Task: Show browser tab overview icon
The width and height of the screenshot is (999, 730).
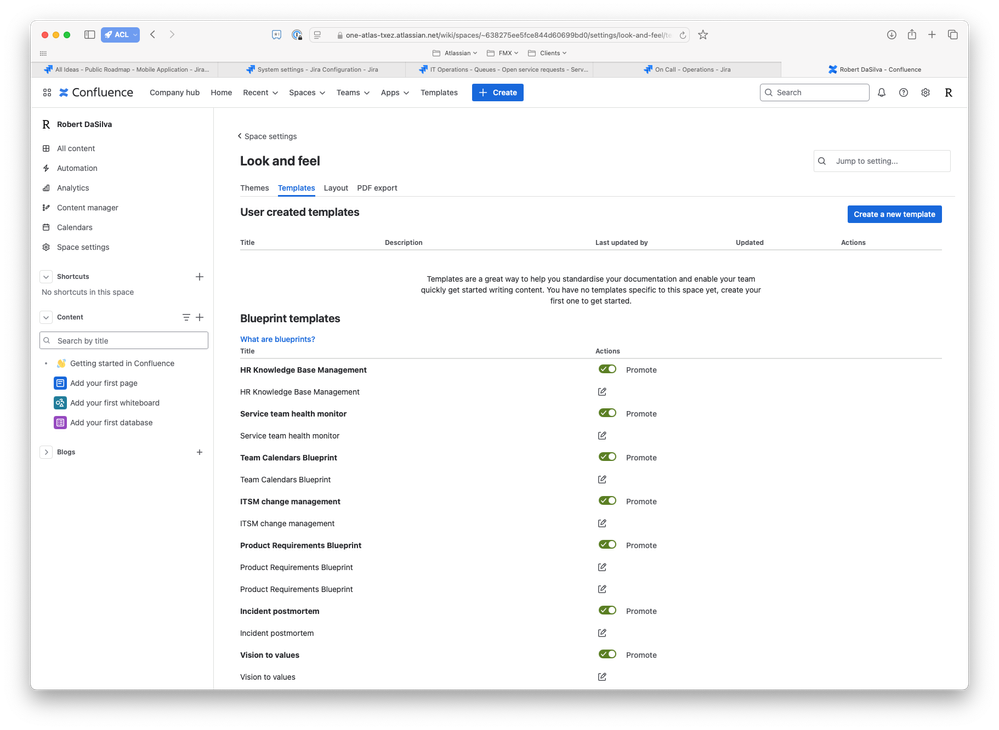Action: click(952, 34)
